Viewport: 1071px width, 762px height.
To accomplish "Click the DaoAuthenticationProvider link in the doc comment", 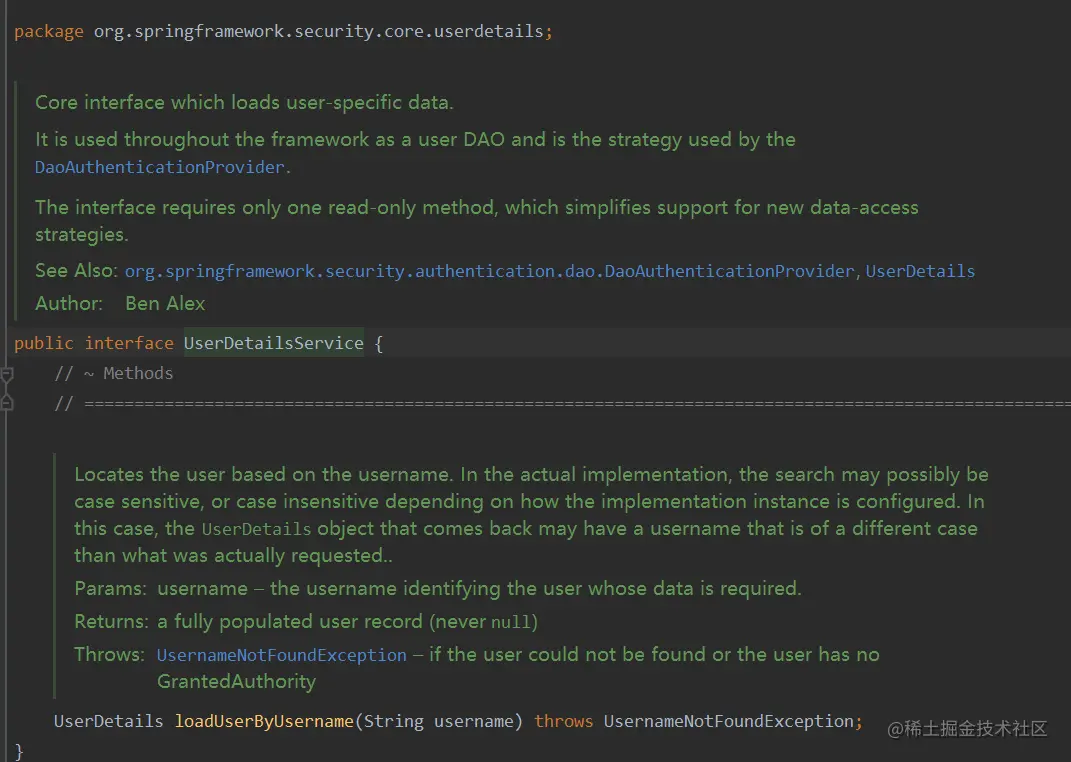I will point(160,167).
